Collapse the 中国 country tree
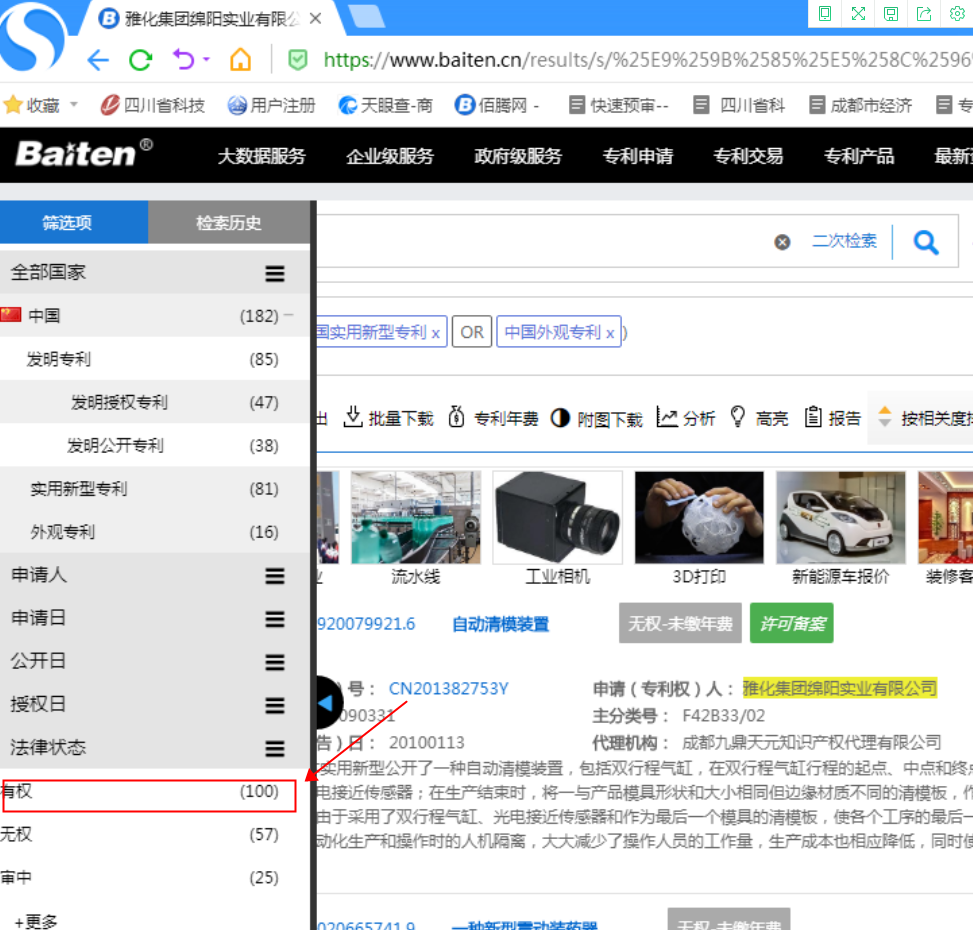The height and width of the screenshot is (930, 973). click(289, 315)
